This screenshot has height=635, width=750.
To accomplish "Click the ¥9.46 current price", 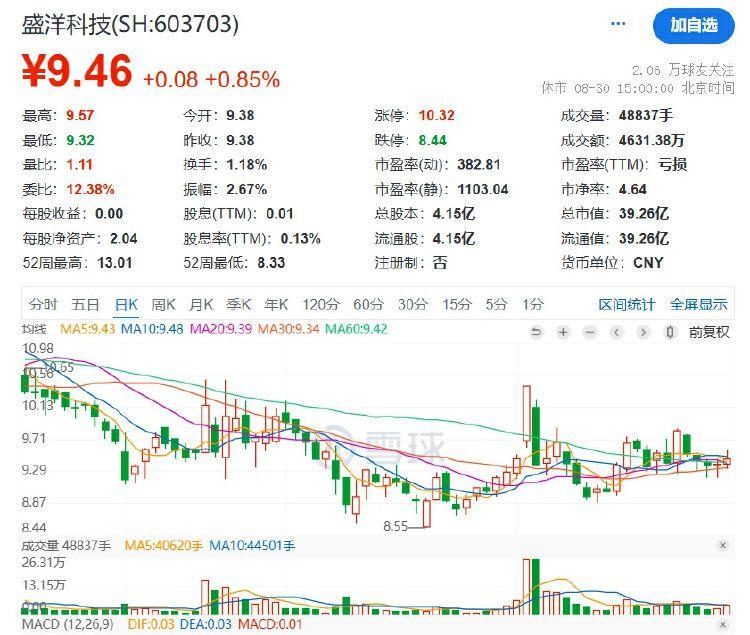I will 77,71.
